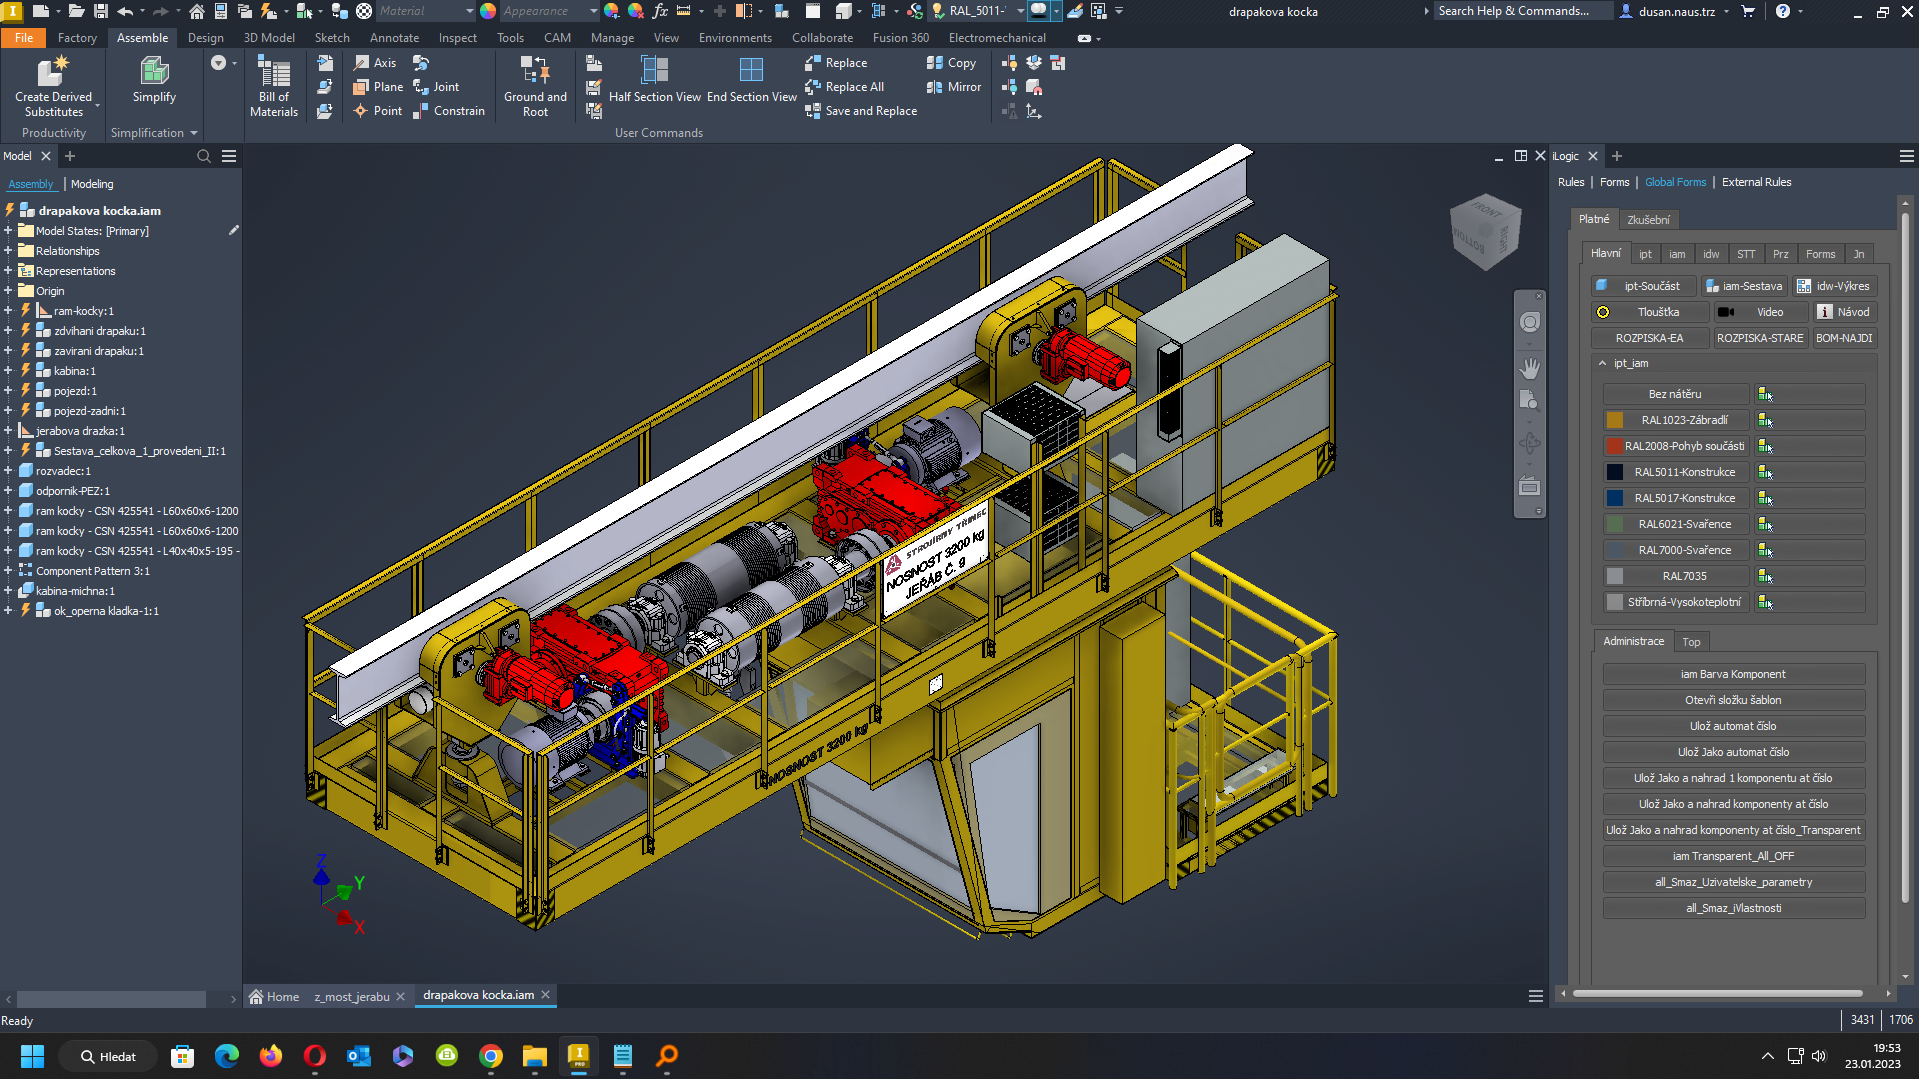Toggle the yellow indicator beside Tloušťka
This screenshot has height=1079, width=1919.
coord(1603,311)
